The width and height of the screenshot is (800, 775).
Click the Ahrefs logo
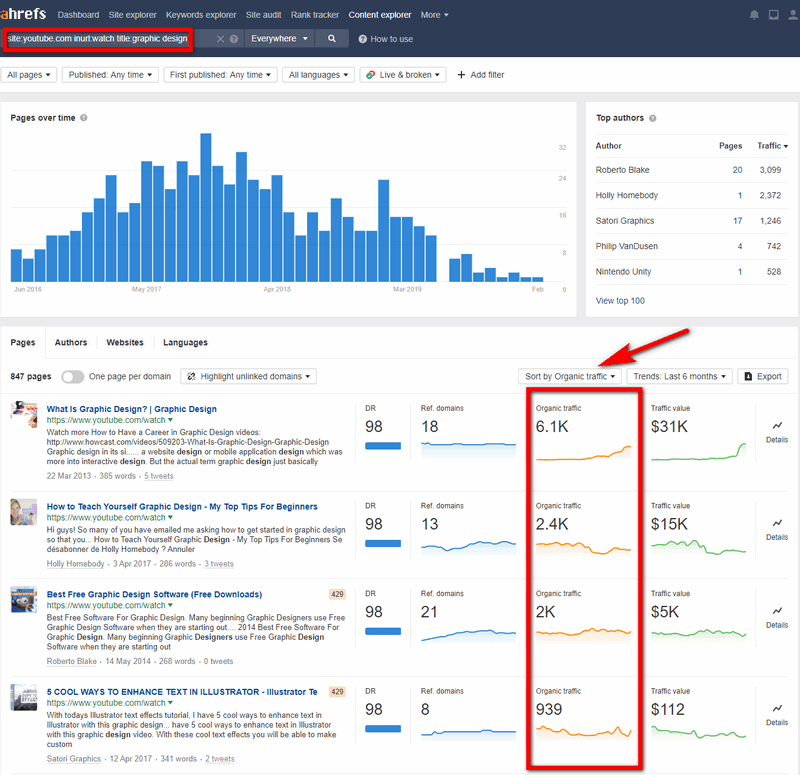click(x=23, y=14)
